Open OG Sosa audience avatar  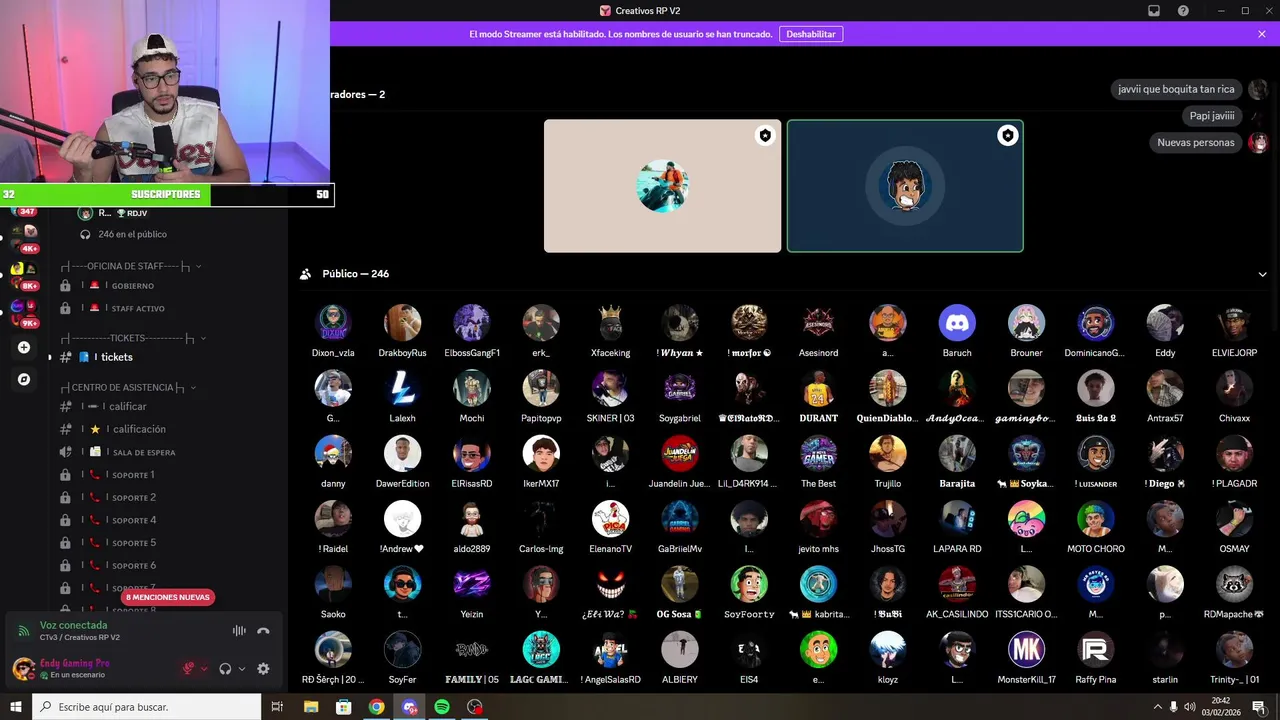[x=679, y=584]
